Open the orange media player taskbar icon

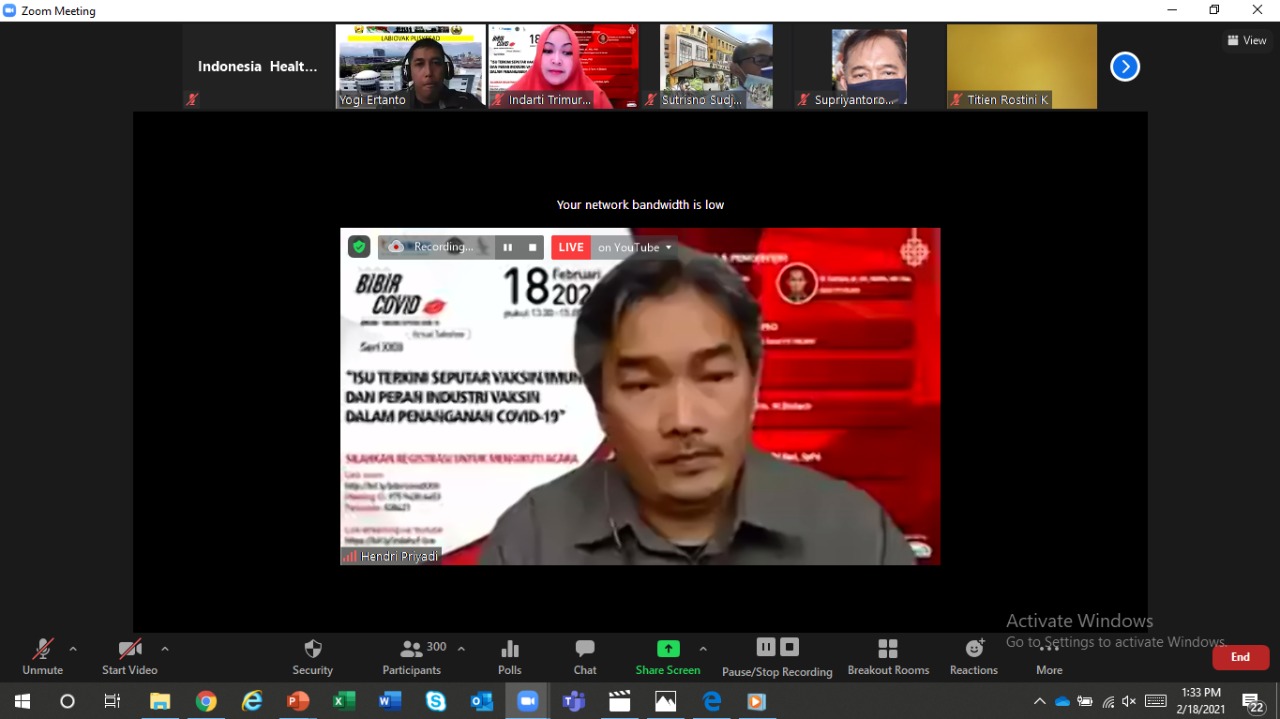coord(757,701)
